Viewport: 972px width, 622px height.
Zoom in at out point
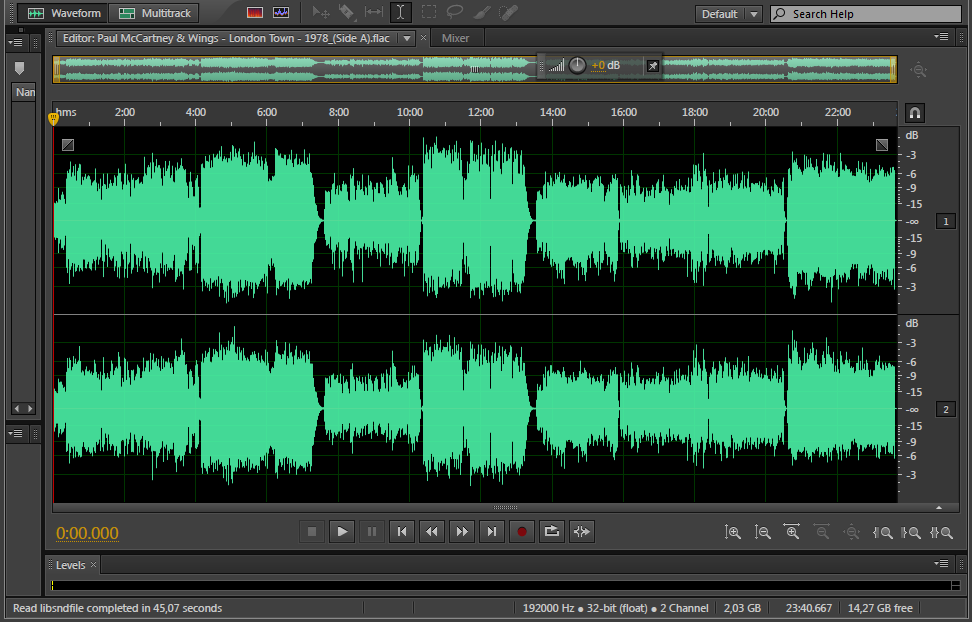pos(911,532)
